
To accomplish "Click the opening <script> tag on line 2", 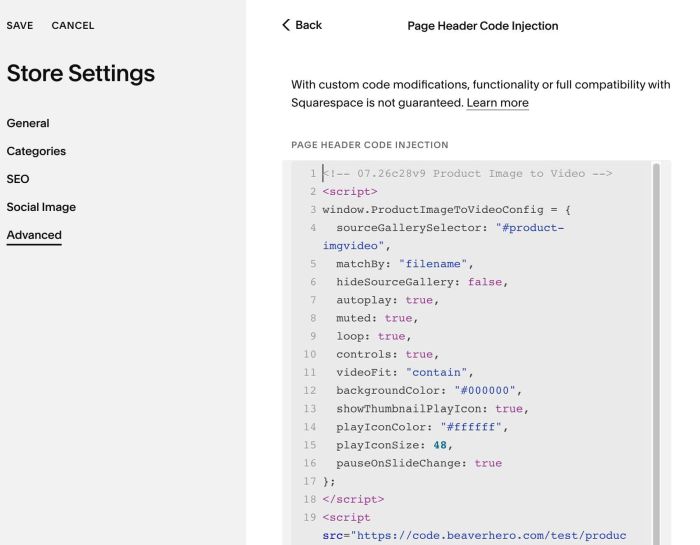I will tap(350, 191).
